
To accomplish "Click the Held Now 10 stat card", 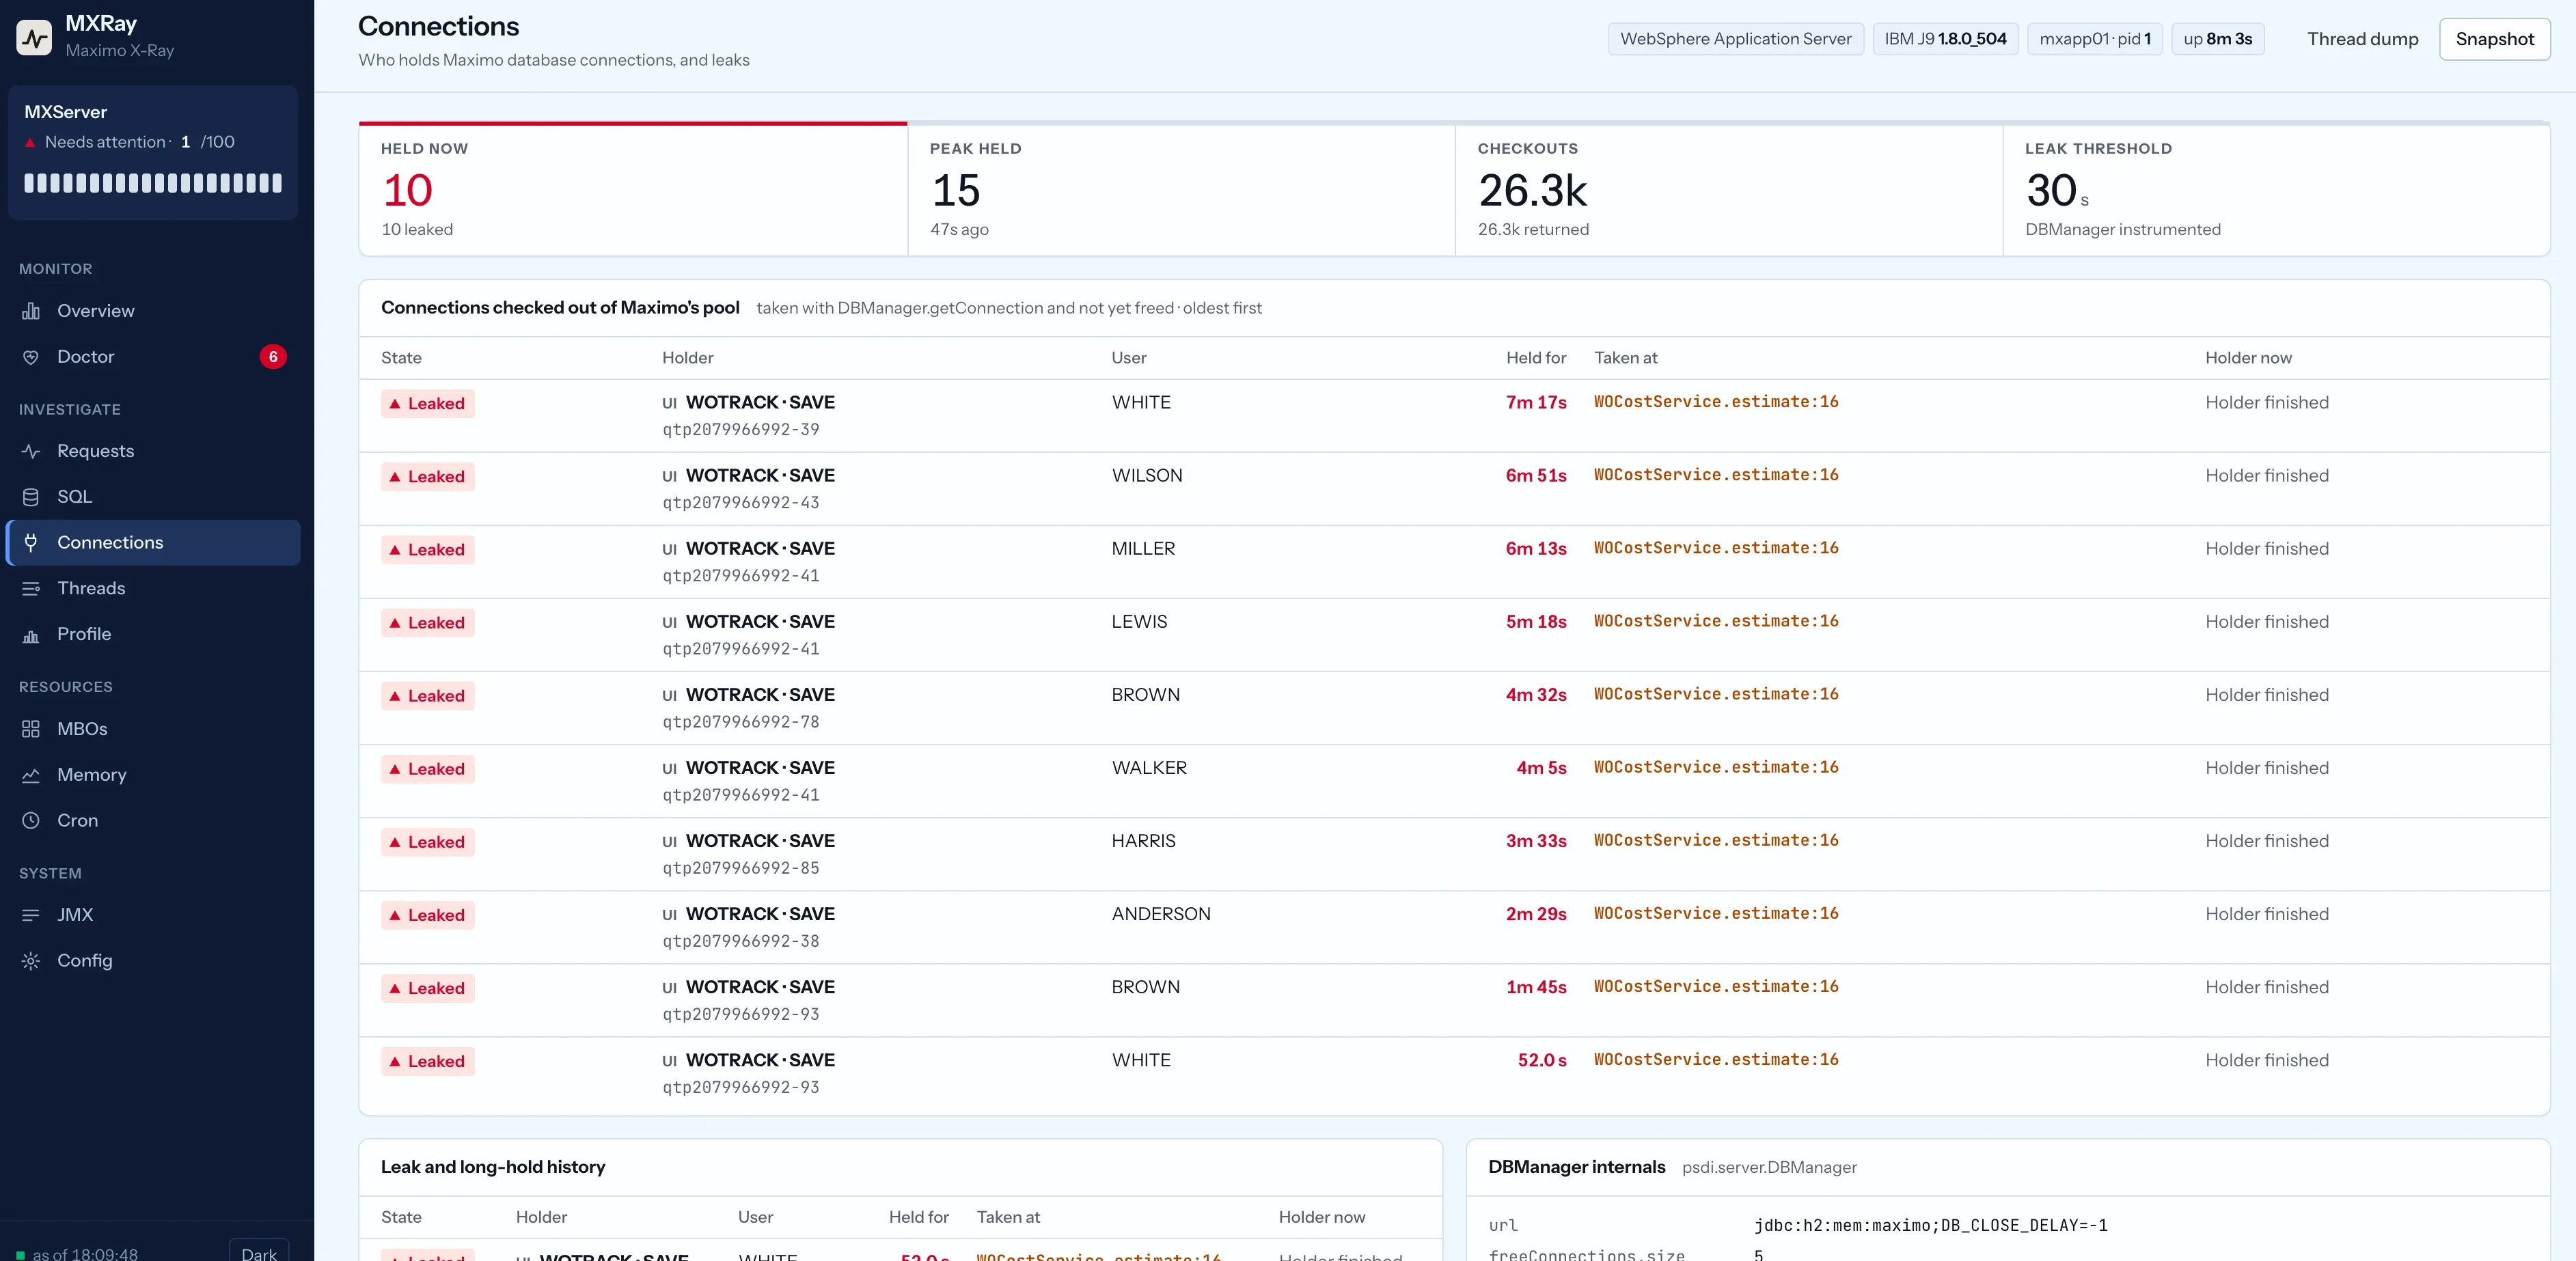I will 633,189.
